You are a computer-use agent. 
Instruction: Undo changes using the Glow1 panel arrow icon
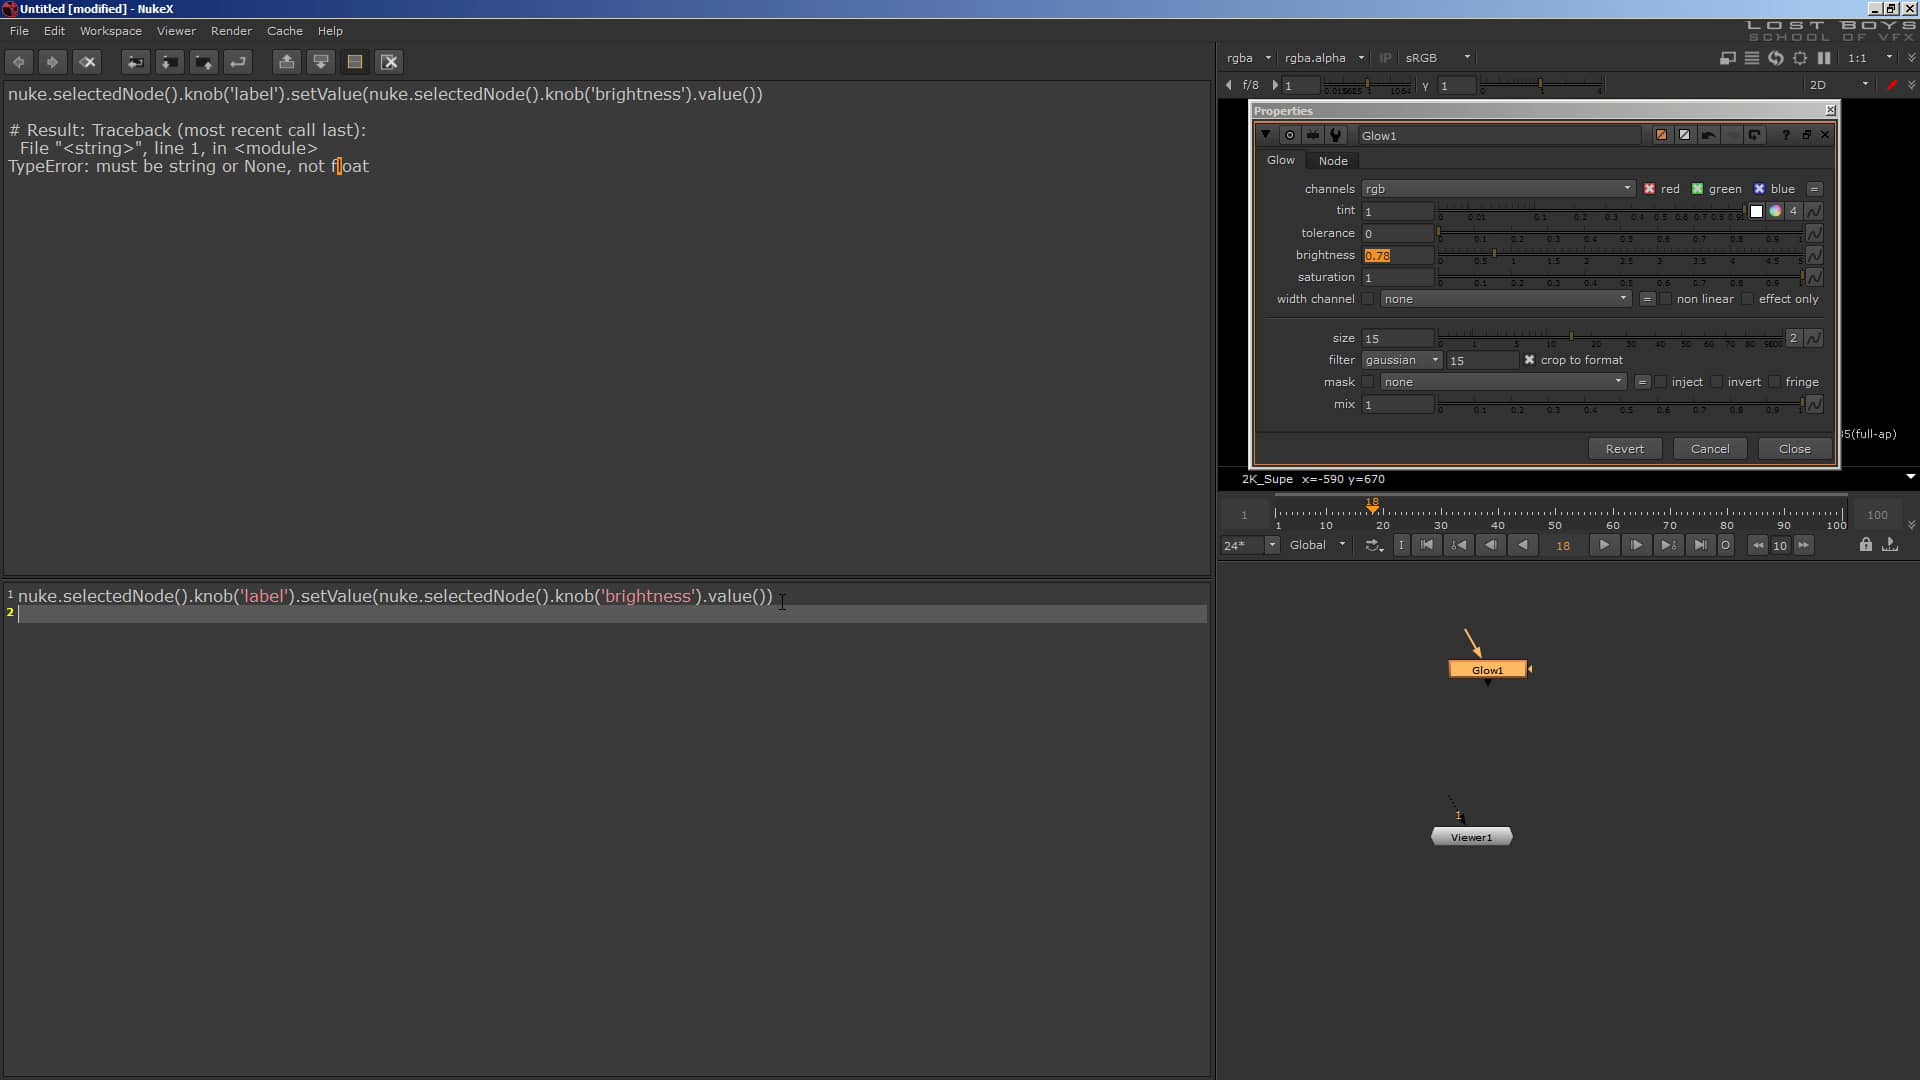point(1708,135)
